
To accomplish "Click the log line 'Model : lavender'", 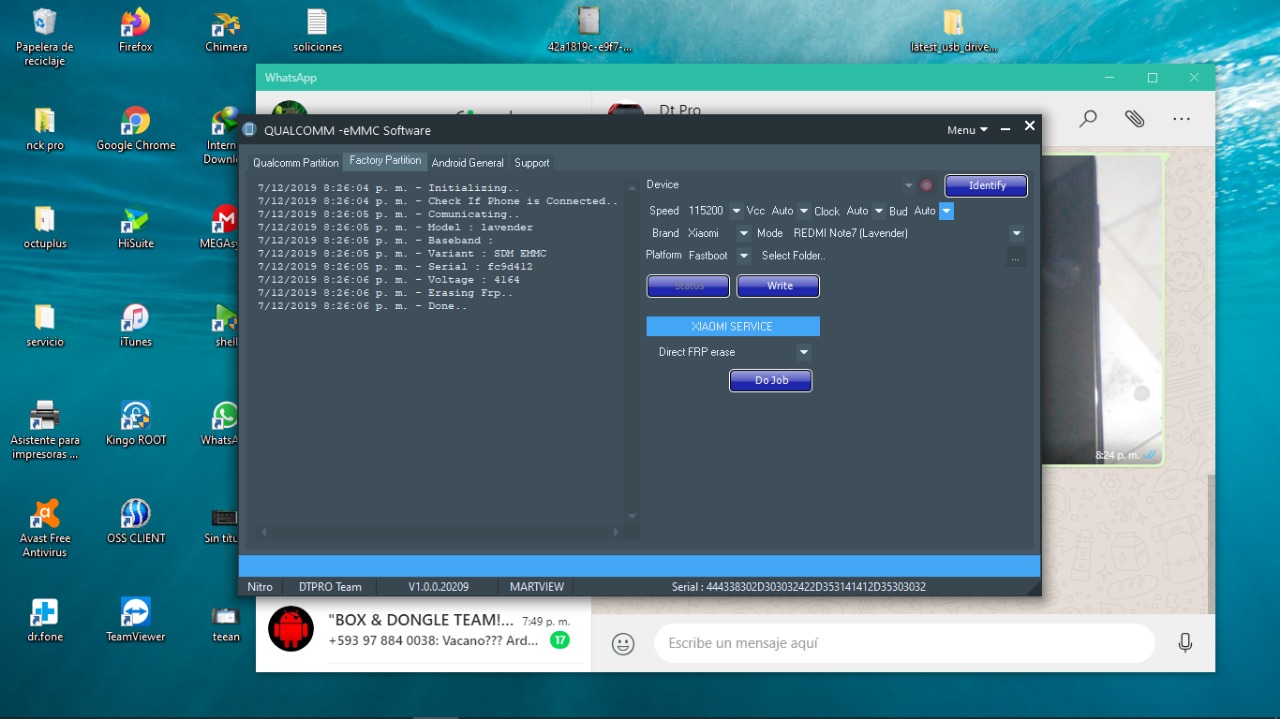I will click(x=395, y=228).
